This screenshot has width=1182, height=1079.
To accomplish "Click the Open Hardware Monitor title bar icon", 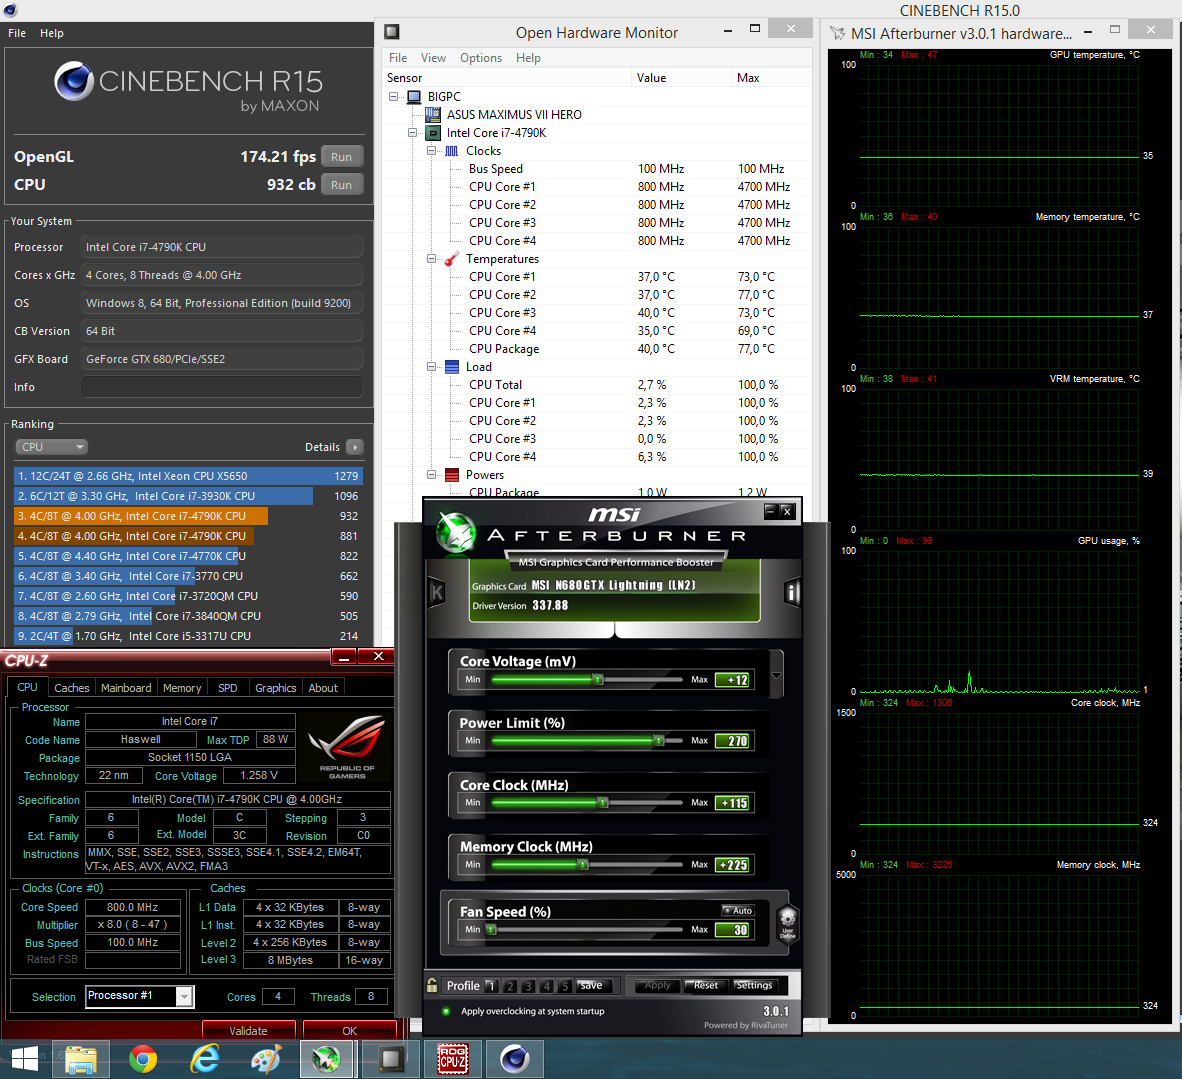I will point(391,32).
